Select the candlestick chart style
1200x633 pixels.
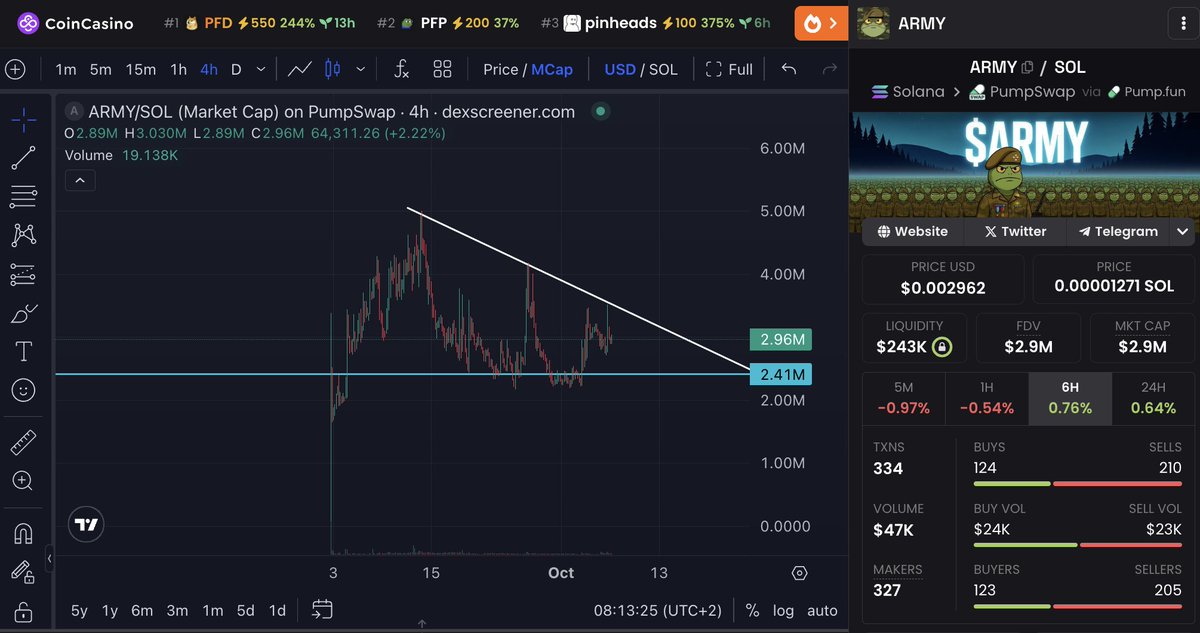[x=332, y=69]
